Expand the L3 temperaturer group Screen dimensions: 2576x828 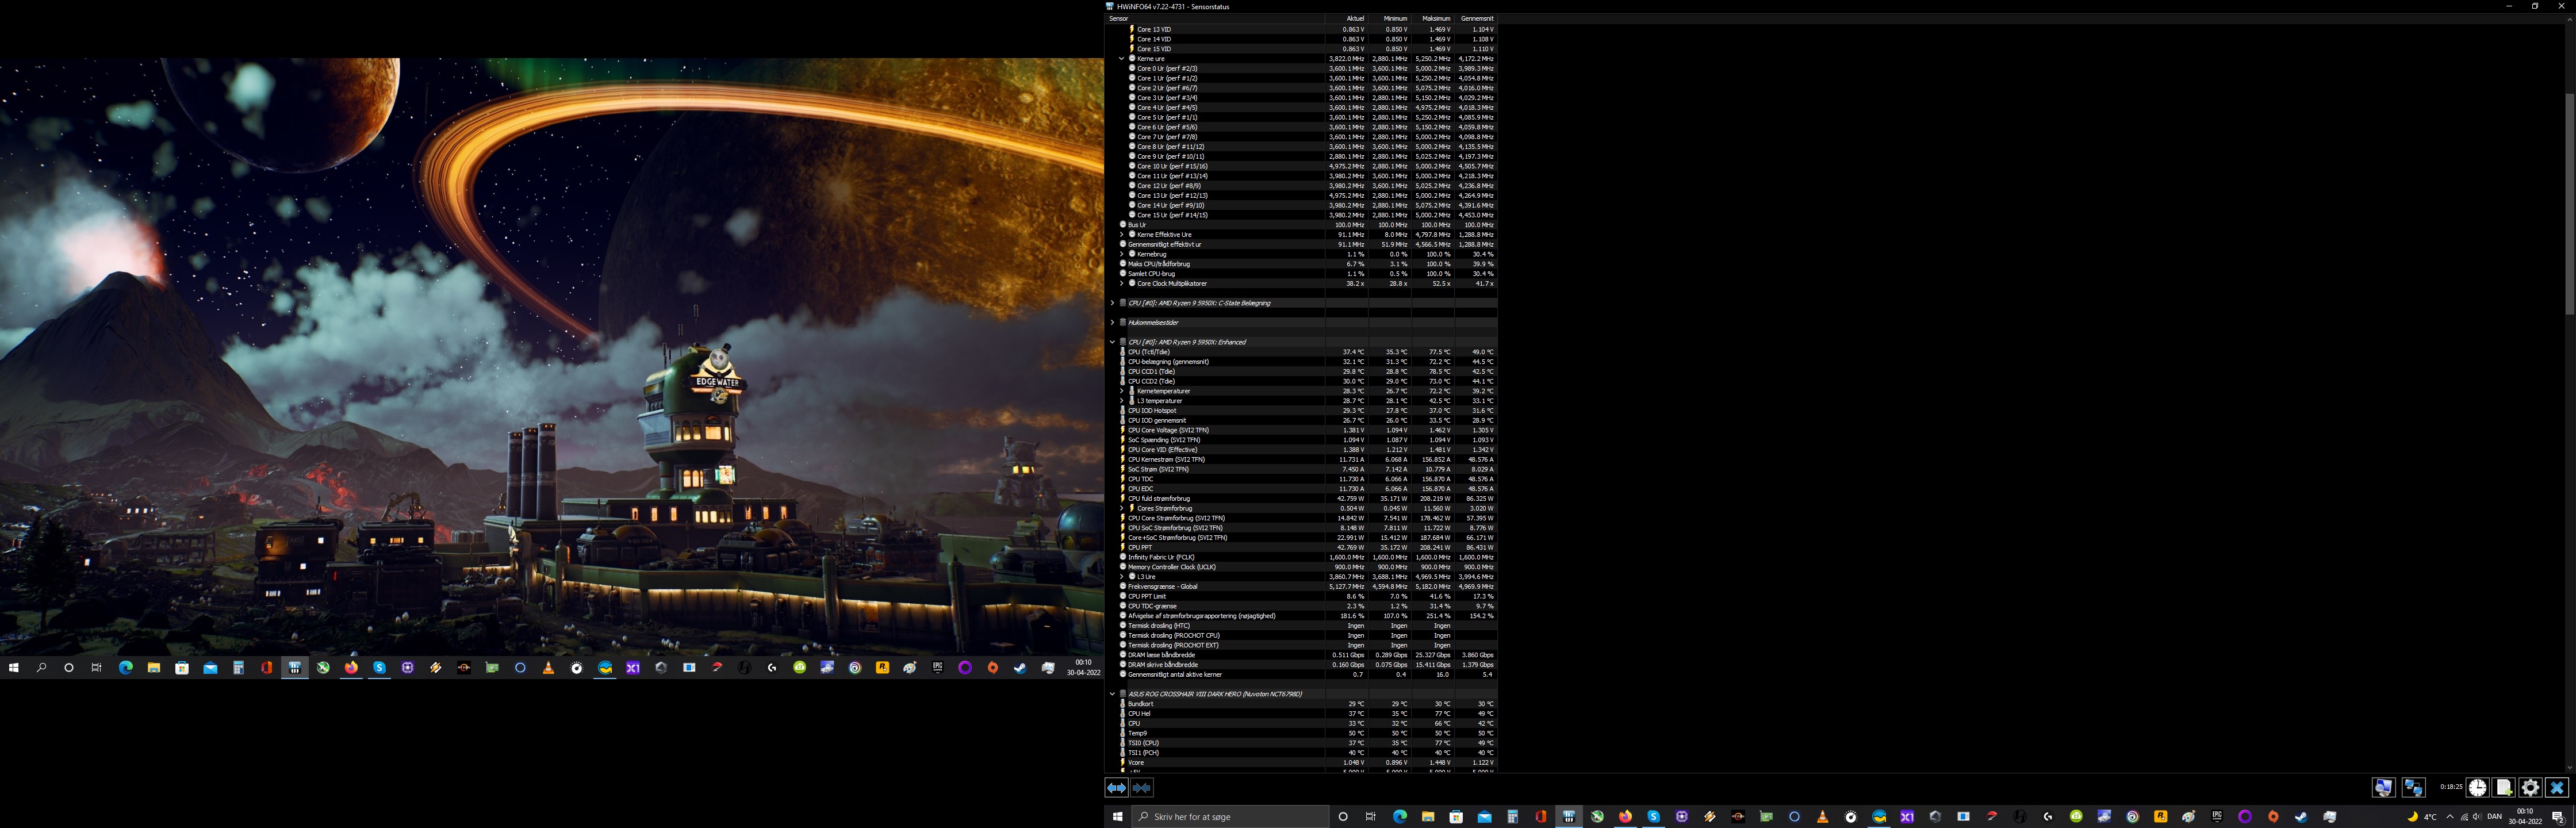tap(1122, 401)
